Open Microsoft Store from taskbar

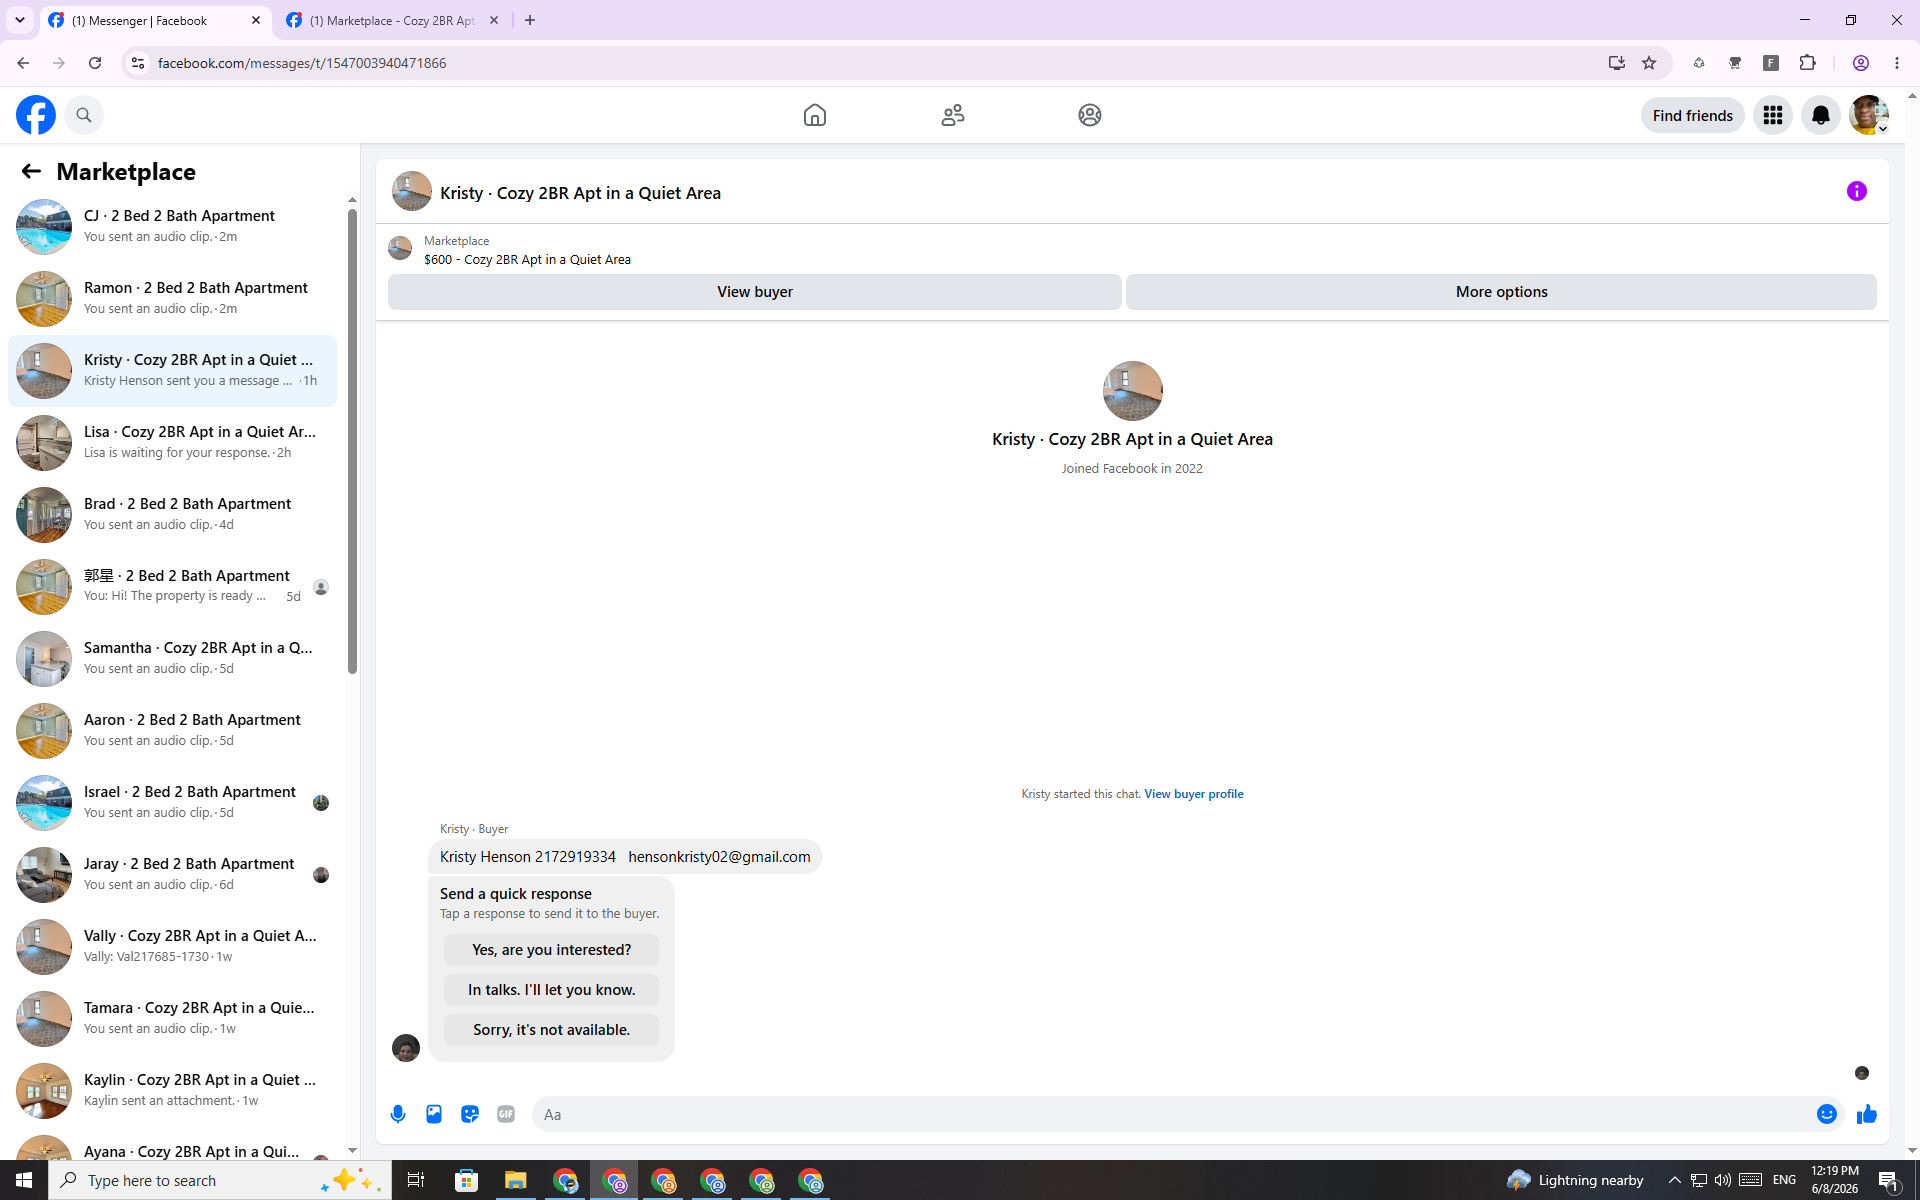[x=467, y=1180]
